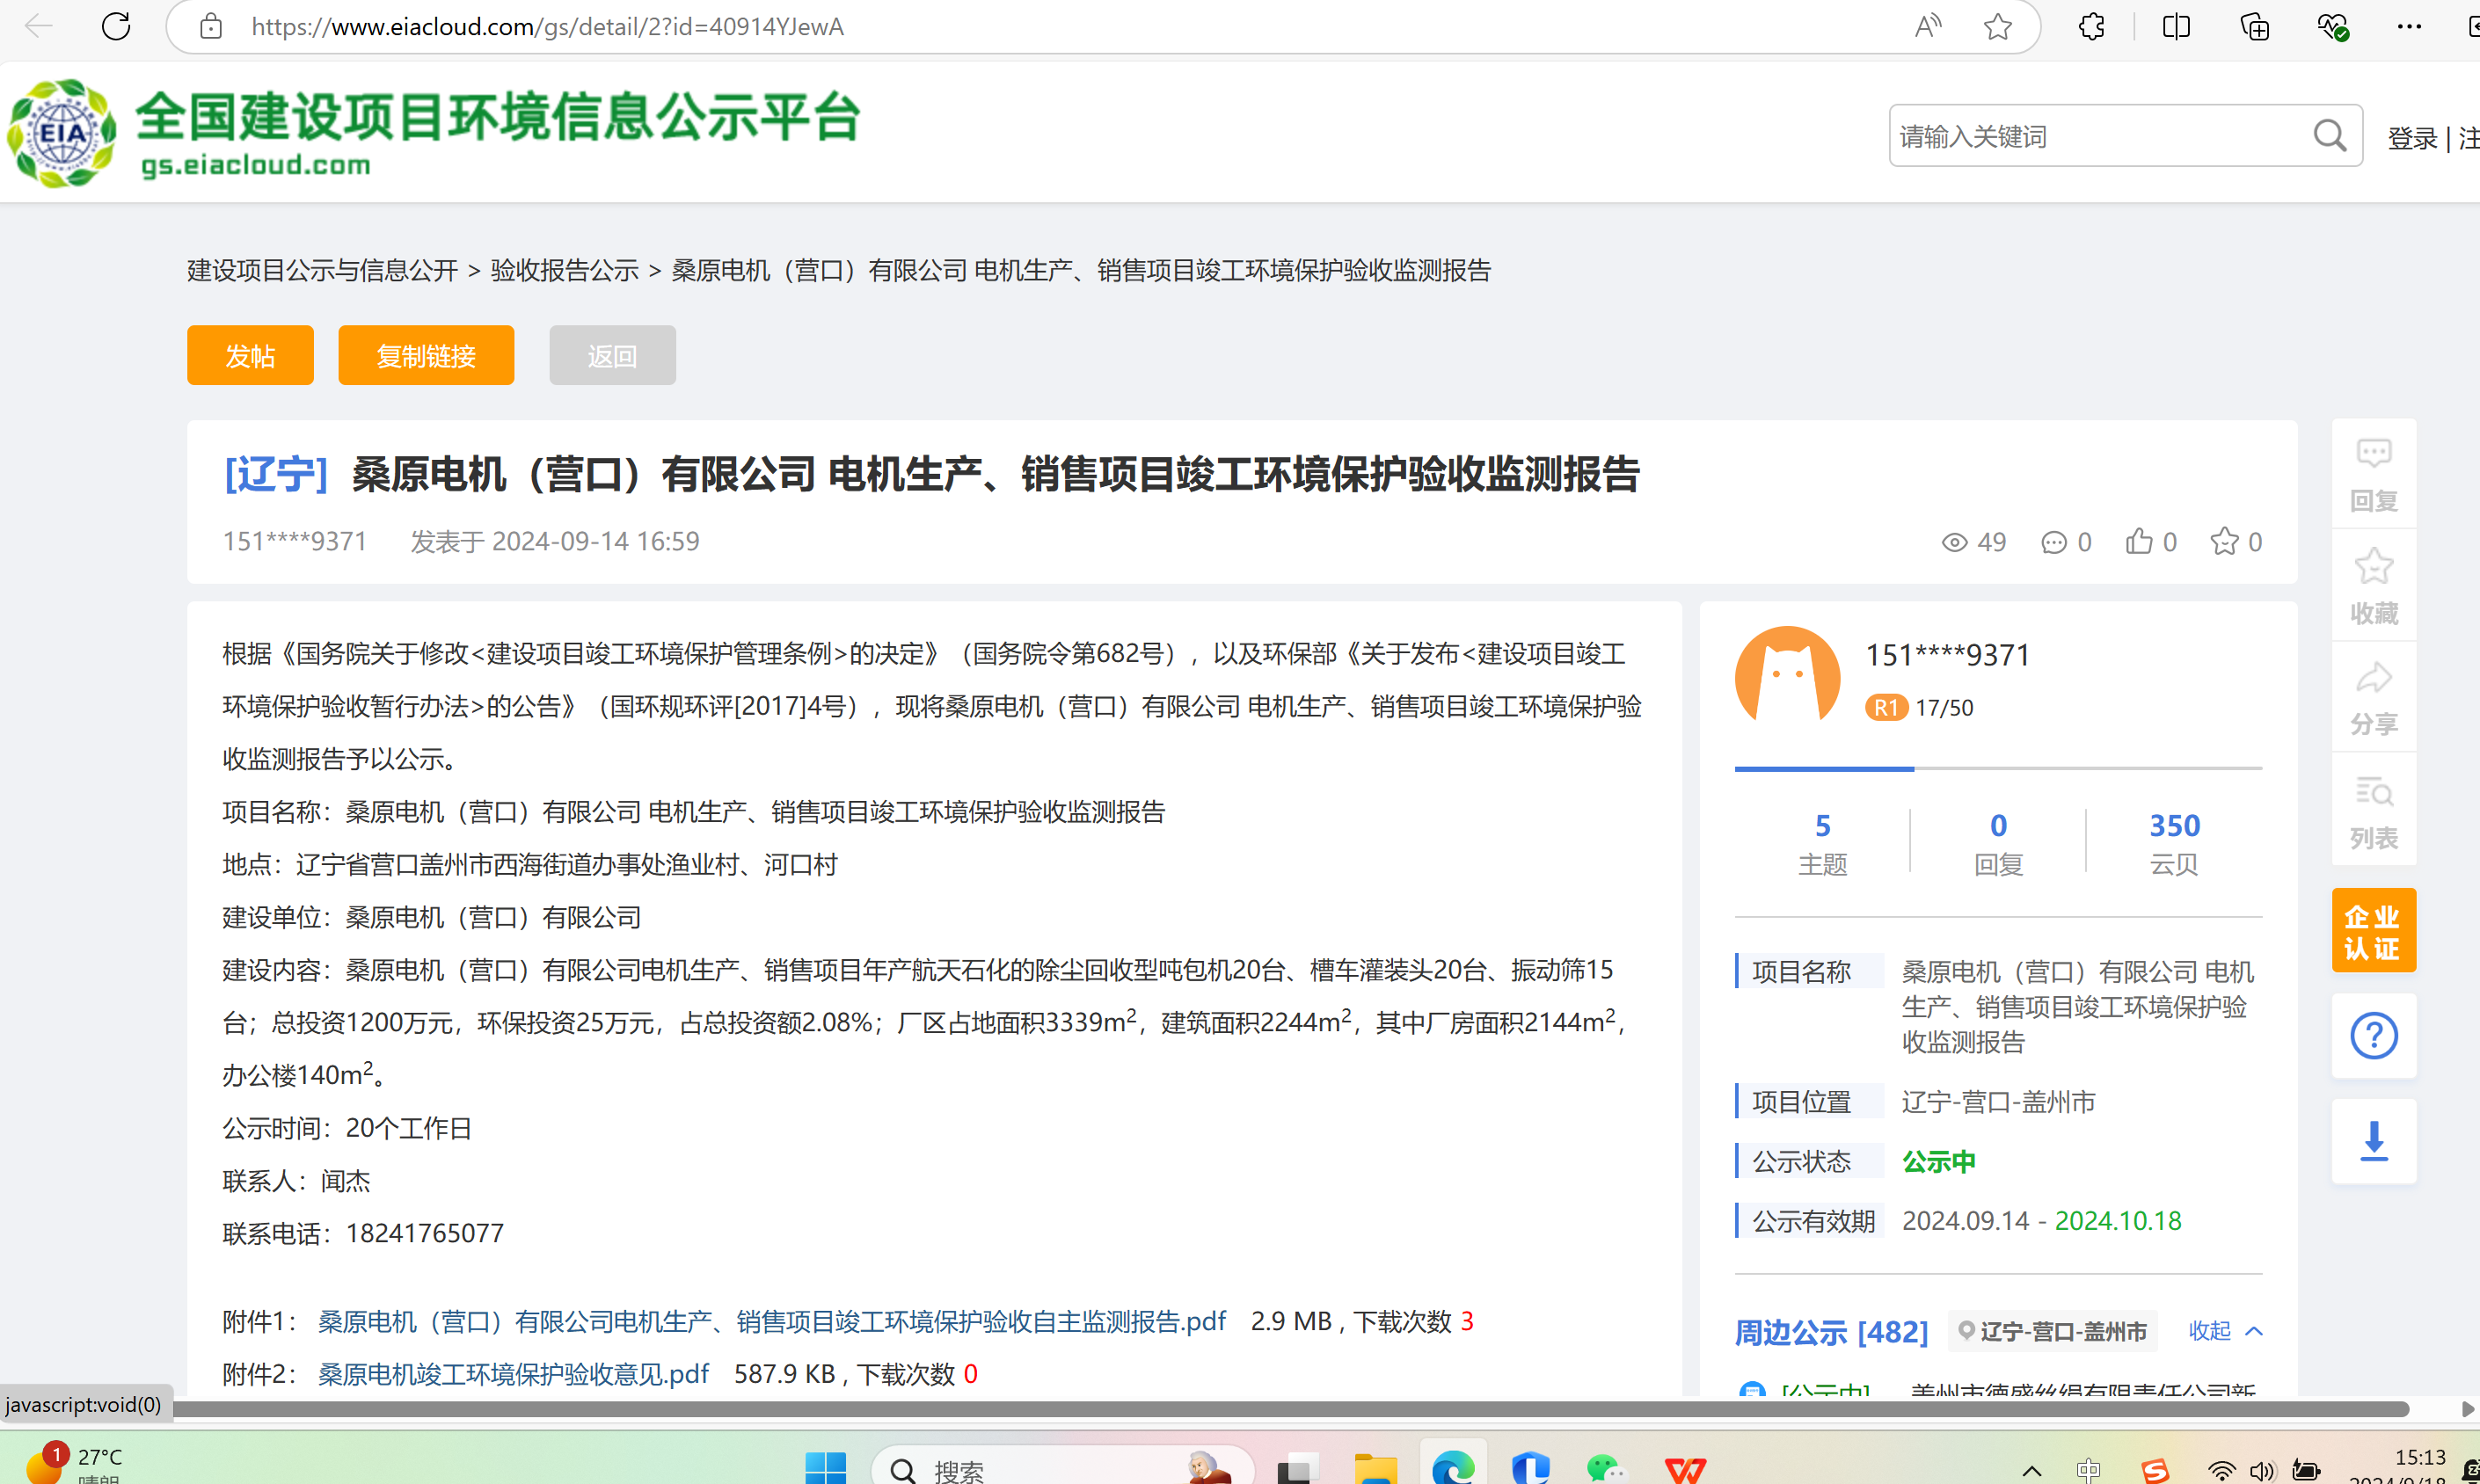Click the [辽宁] region tag in title
This screenshot has width=2480, height=1484.
(276, 473)
